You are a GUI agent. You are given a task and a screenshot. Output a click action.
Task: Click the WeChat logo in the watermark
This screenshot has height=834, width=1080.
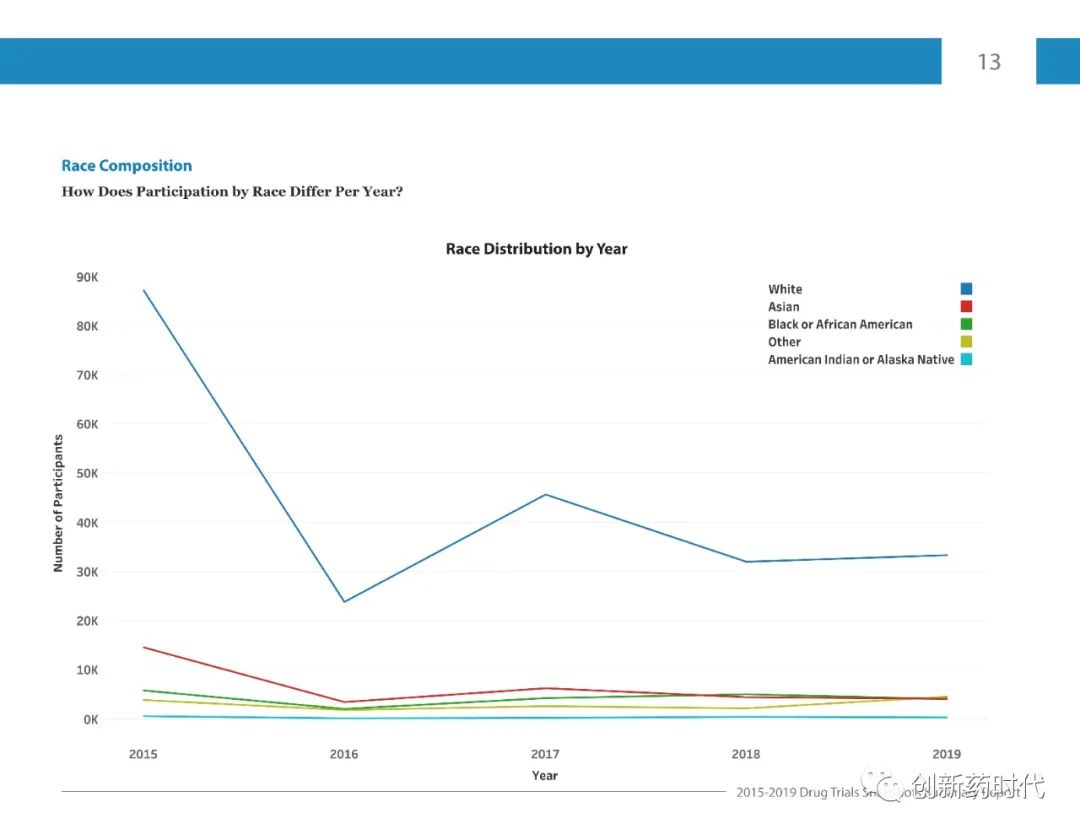(x=885, y=786)
